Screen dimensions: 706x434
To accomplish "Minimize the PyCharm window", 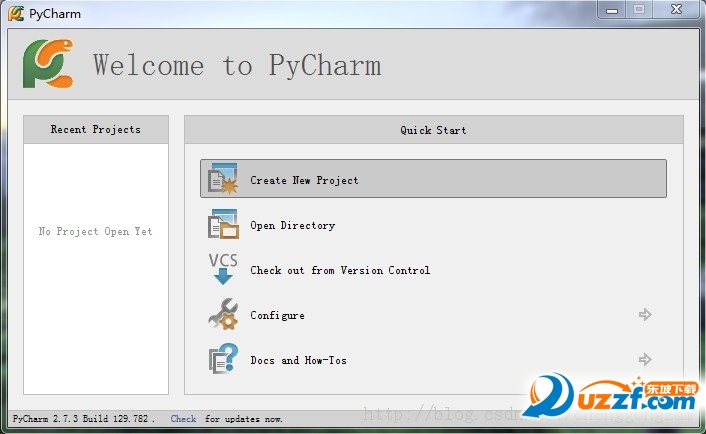I will (x=611, y=9).
